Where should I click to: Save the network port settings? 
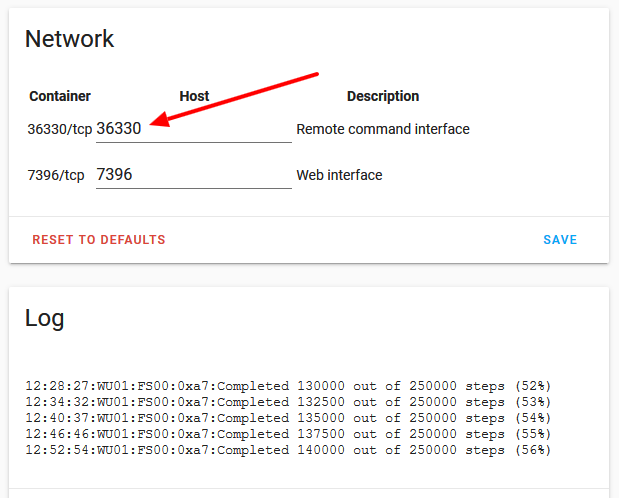coord(560,240)
